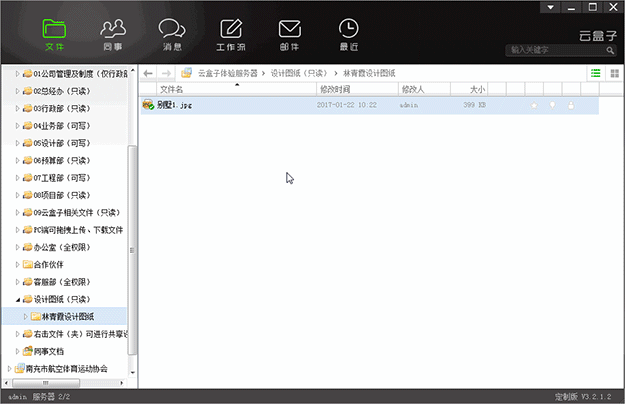This screenshot has height=404, width=625.
Task: Select 办公室(全权限) folder
Action: [x=62, y=247]
